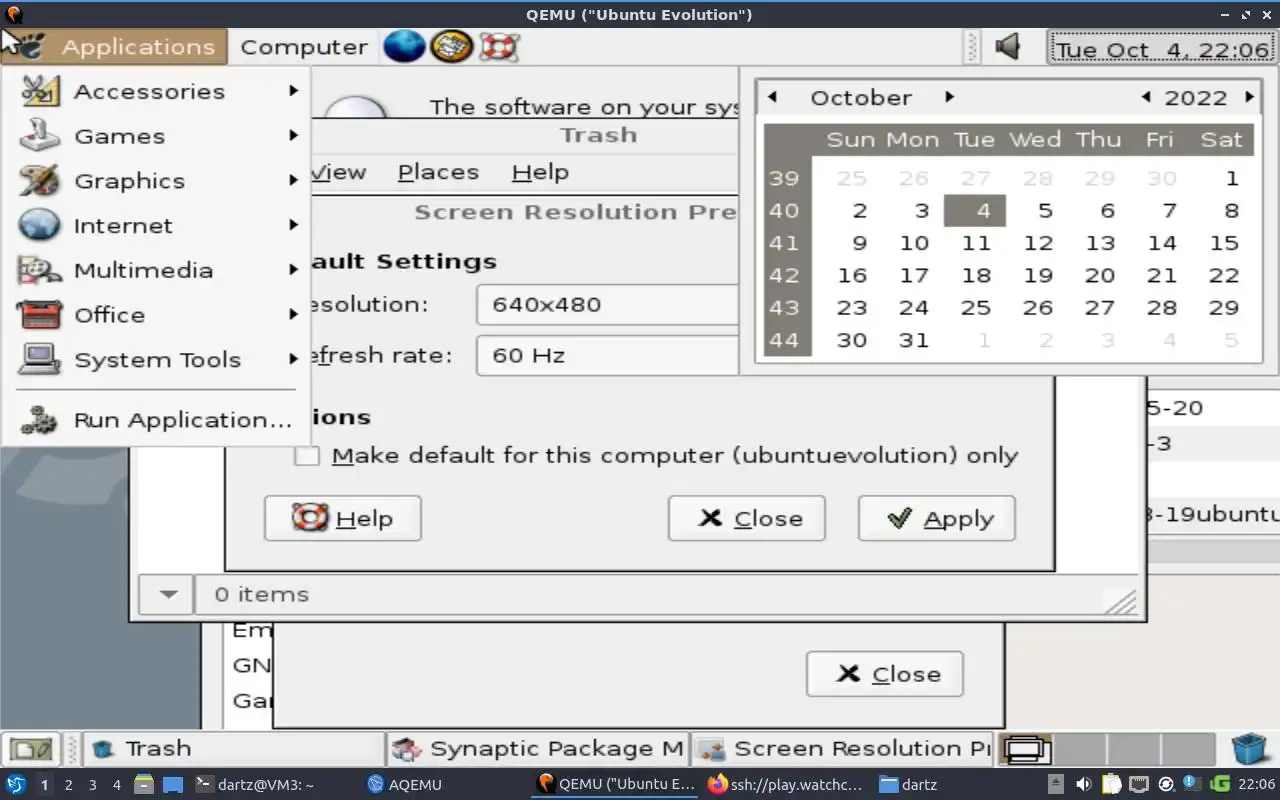Switch to Firefox ssh://play.watchc taskbar entry
The width and height of the screenshot is (1280, 800).
pos(785,785)
